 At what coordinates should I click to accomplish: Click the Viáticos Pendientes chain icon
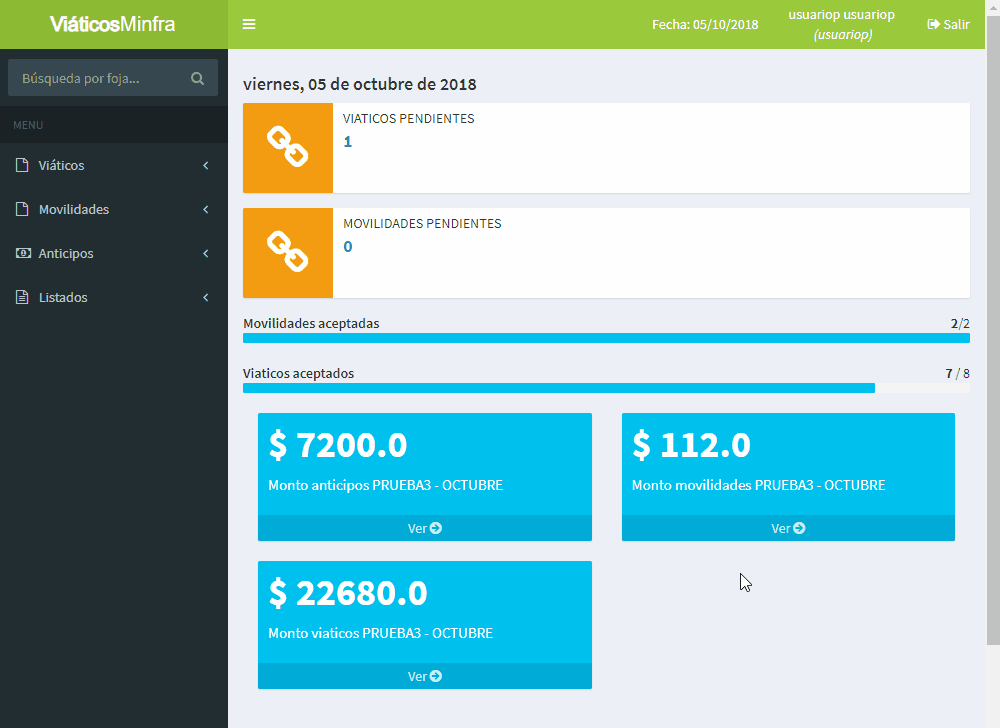[287, 148]
